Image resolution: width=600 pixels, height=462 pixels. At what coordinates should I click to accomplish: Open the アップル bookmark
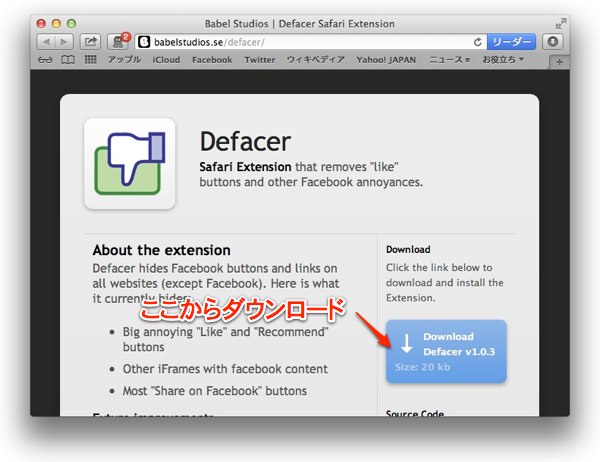(x=124, y=60)
